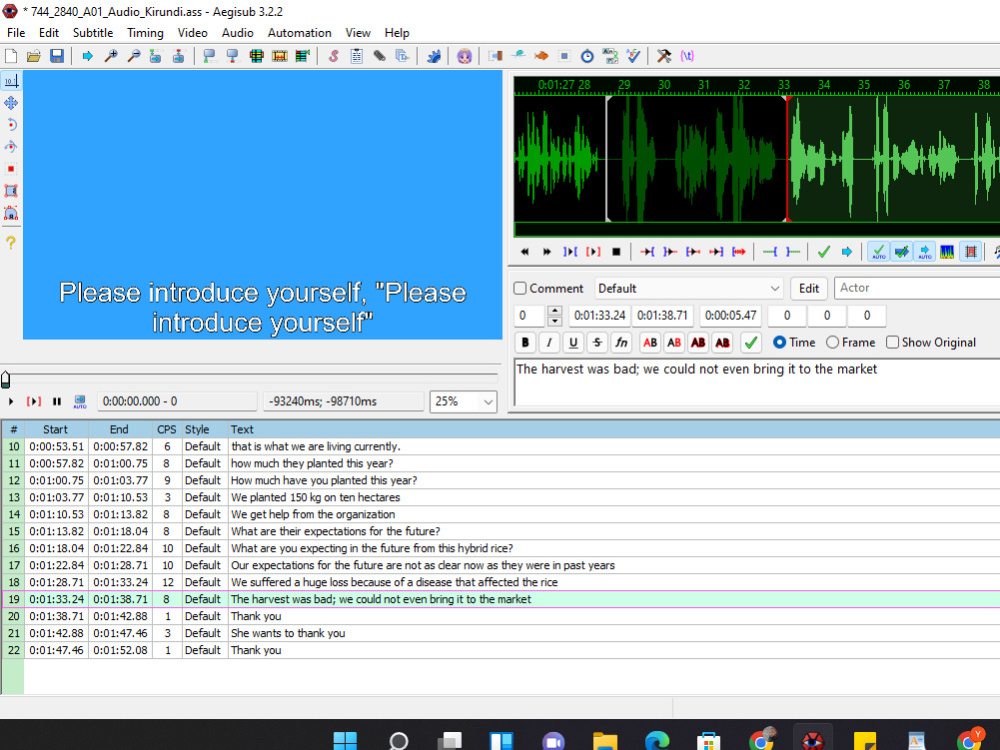The height and width of the screenshot is (750, 1000).
Task: Open the Fonts Collector icon
Action: pos(402,56)
